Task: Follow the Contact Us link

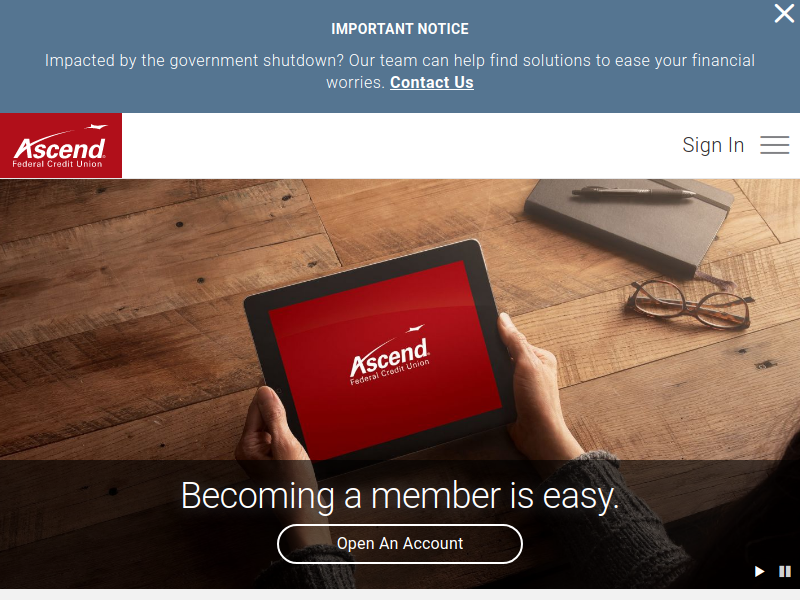Action: pyautogui.click(x=432, y=83)
